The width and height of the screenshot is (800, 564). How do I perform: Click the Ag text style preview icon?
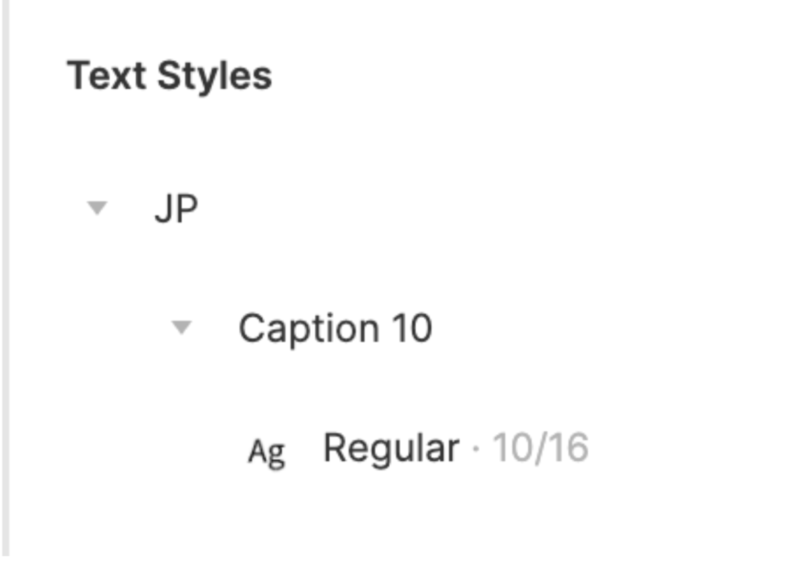coord(266,452)
